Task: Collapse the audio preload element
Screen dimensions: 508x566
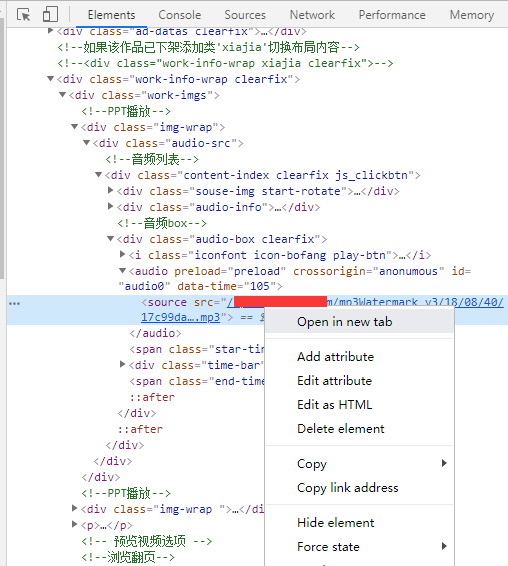Action: [x=122, y=270]
